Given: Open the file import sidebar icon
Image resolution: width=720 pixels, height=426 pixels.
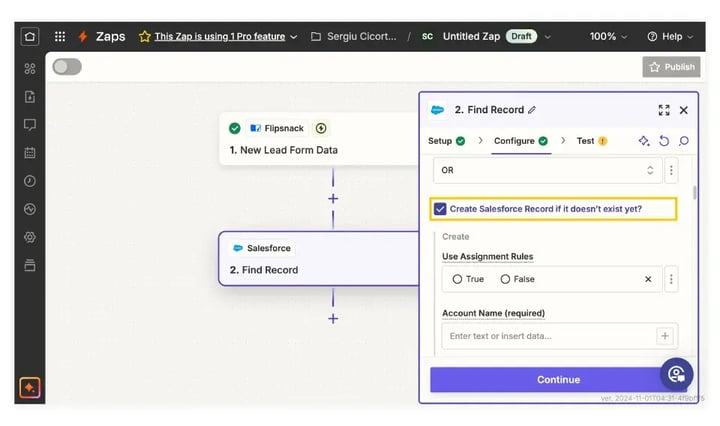Looking at the screenshot, I should [30, 97].
